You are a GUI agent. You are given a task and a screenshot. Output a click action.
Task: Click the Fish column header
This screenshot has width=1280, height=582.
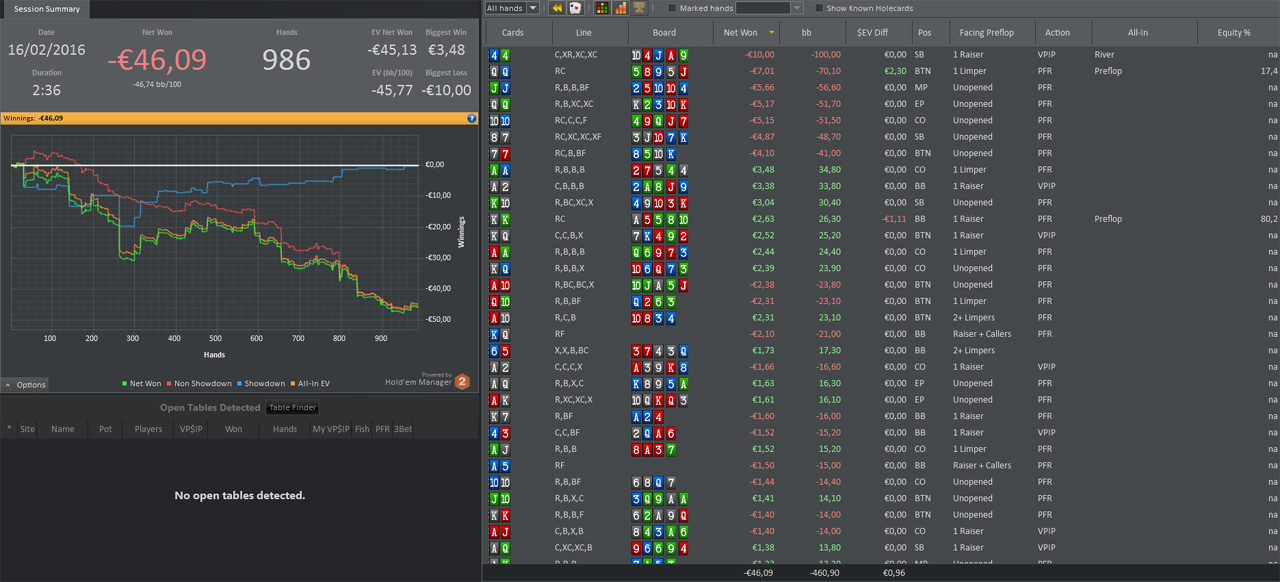click(361, 429)
